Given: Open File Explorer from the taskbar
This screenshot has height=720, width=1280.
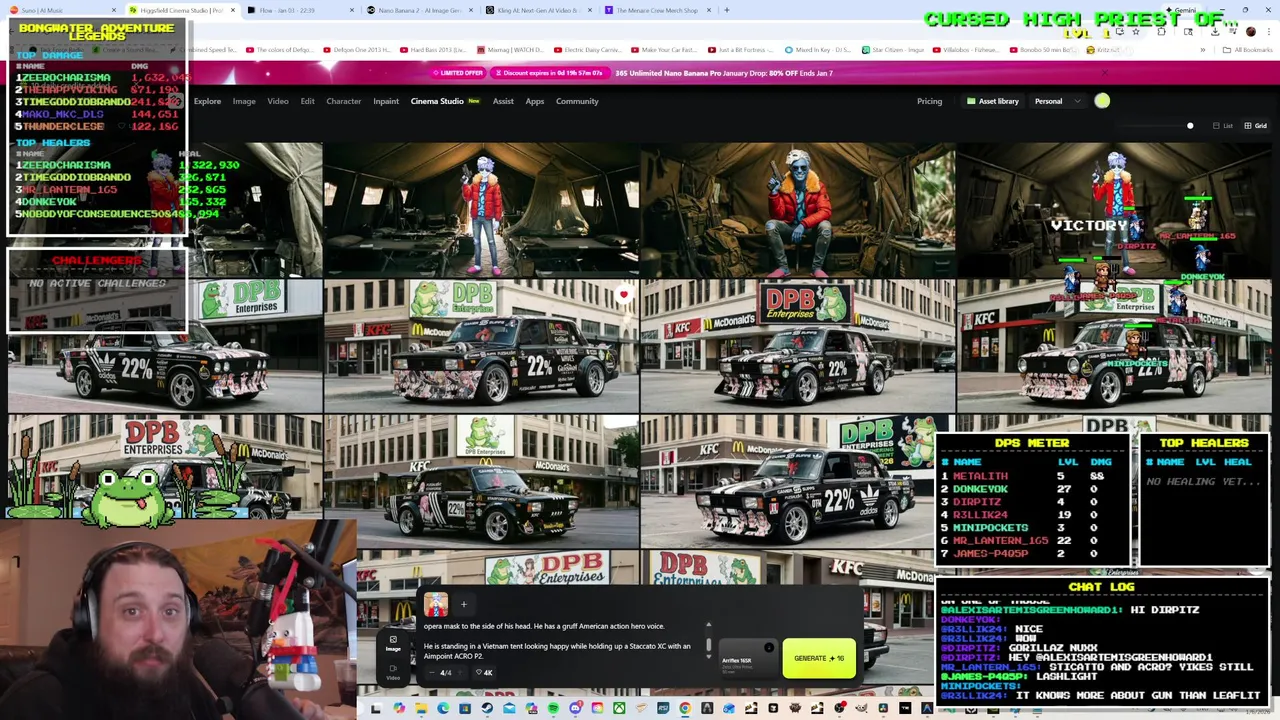Looking at the screenshot, I should 421,708.
